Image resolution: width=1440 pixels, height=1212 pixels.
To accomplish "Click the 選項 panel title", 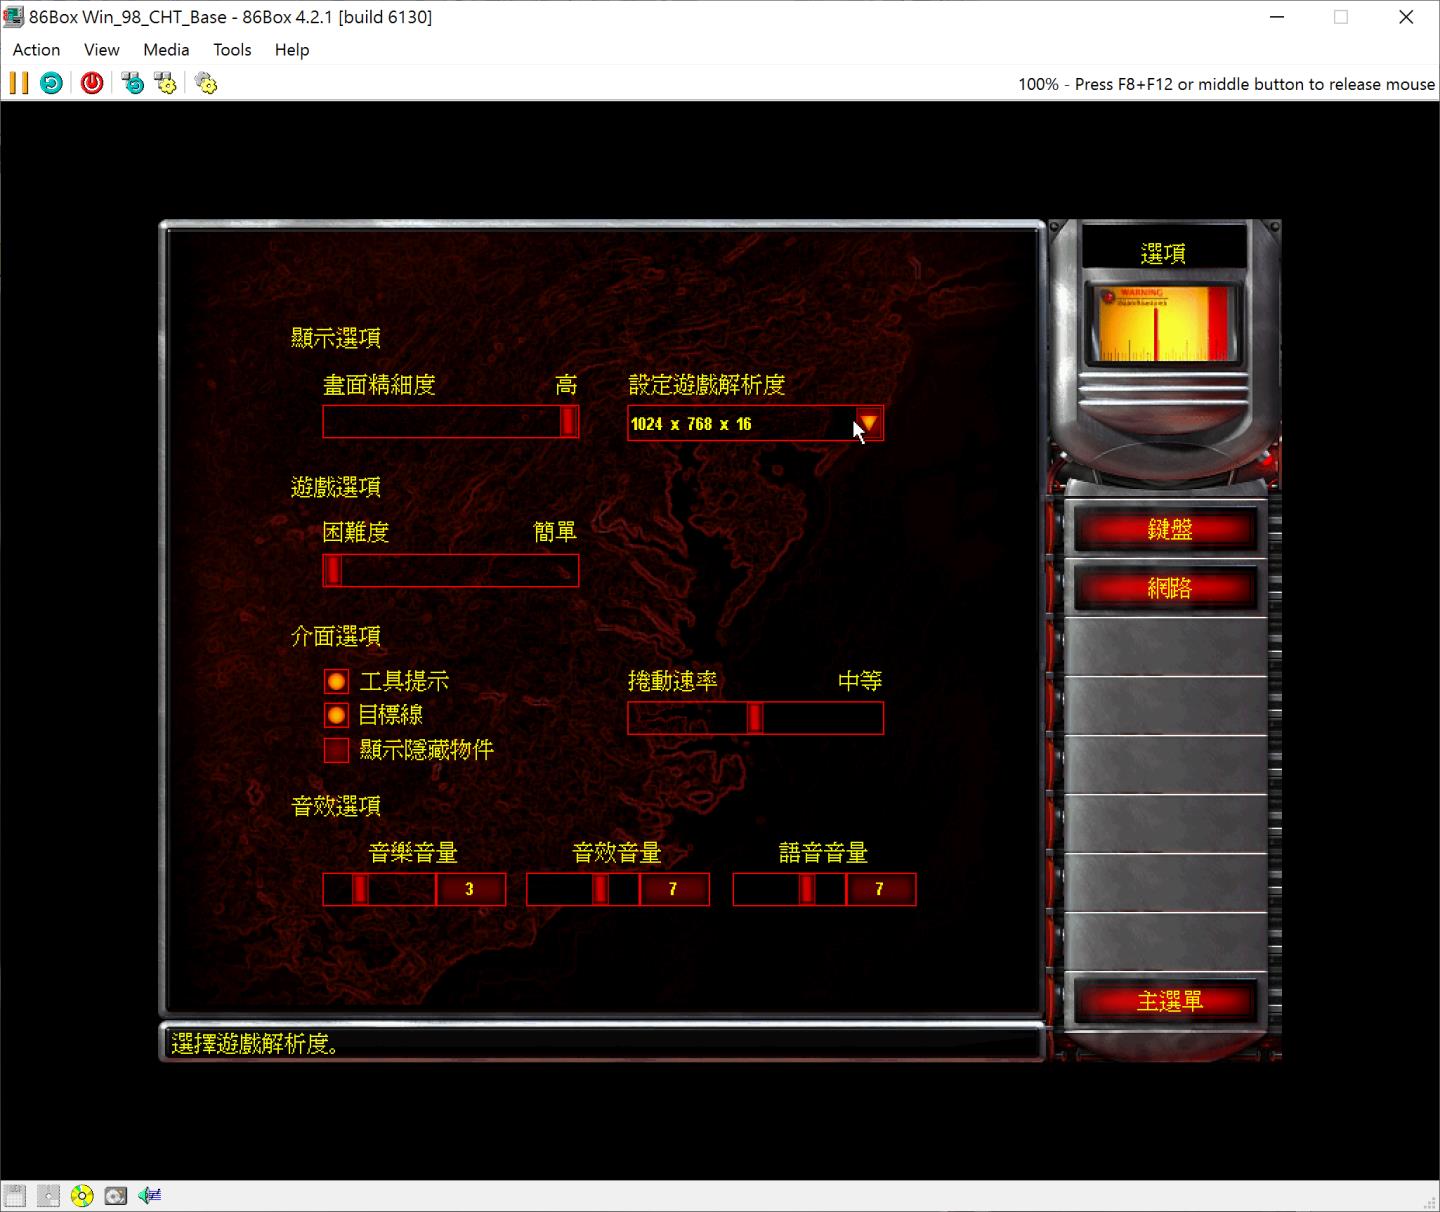I will coord(1163,254).
